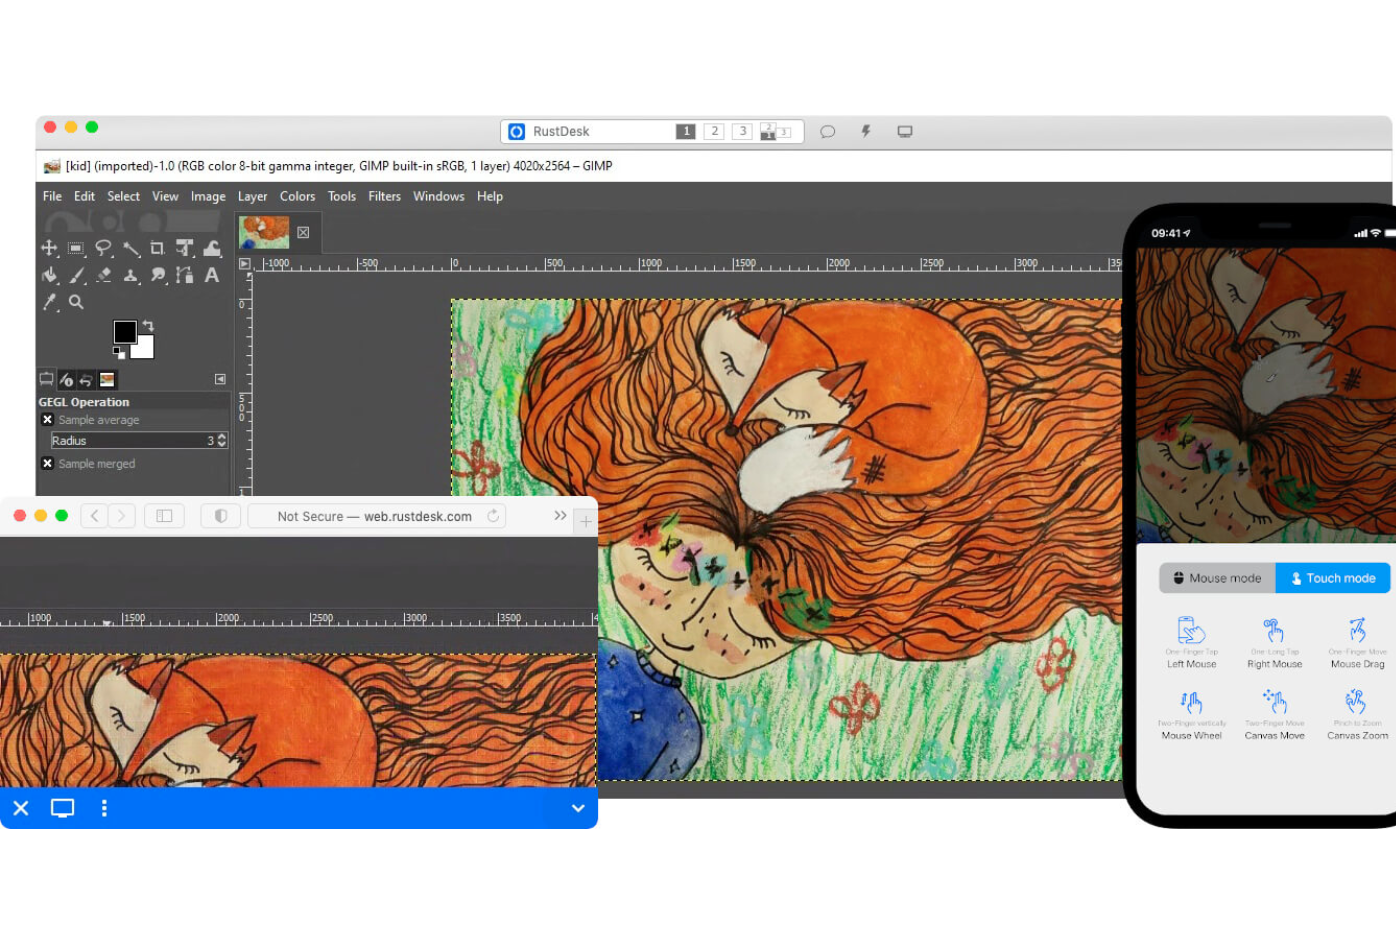Open the Image menu in GIMP
The image size is (1396, 926).
[x=208, y=197]
